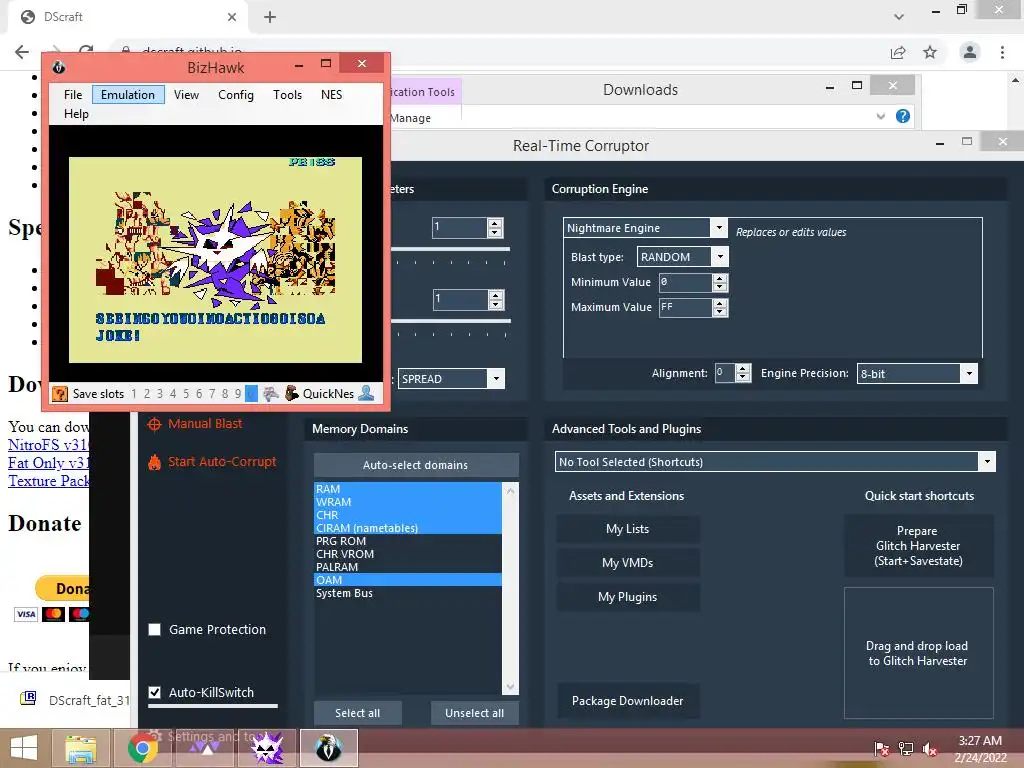The height and width of the screenshot is (768, 1024).
Task: Click the Select all domains button
Action: (358, 713)
